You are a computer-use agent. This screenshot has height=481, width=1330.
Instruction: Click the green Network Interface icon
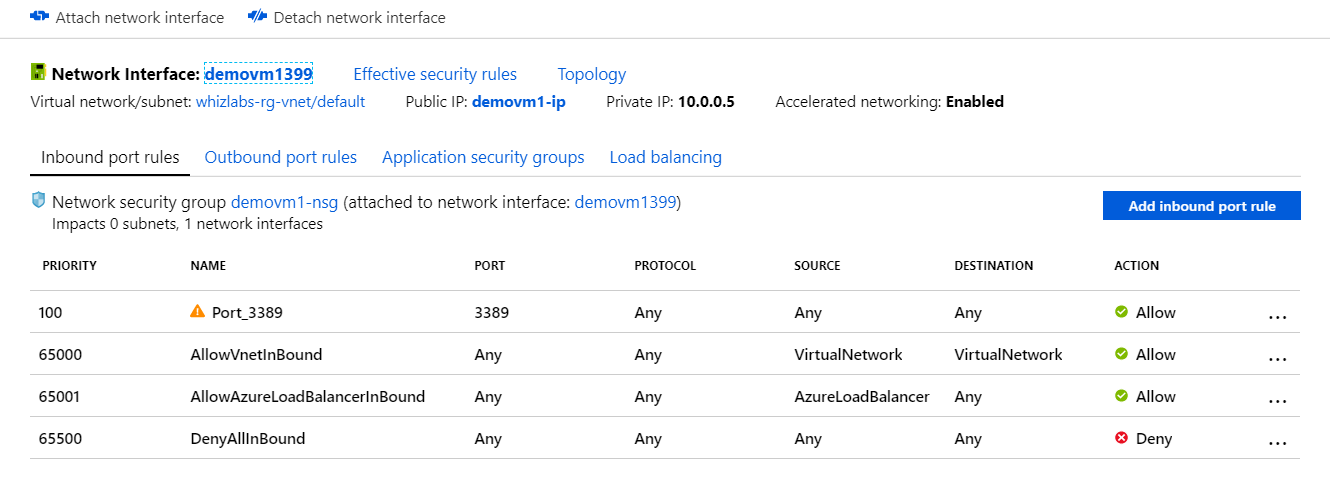38,73
